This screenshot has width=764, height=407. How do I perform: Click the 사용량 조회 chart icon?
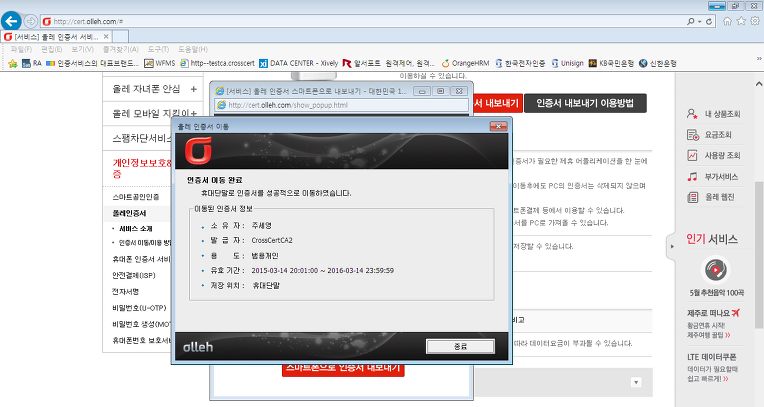point(692,155)
